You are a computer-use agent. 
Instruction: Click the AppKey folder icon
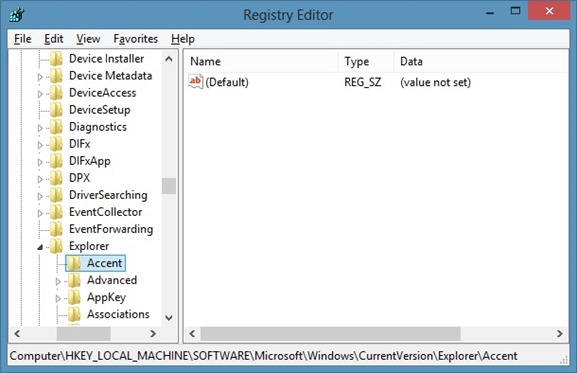click(x=74, y=297)
